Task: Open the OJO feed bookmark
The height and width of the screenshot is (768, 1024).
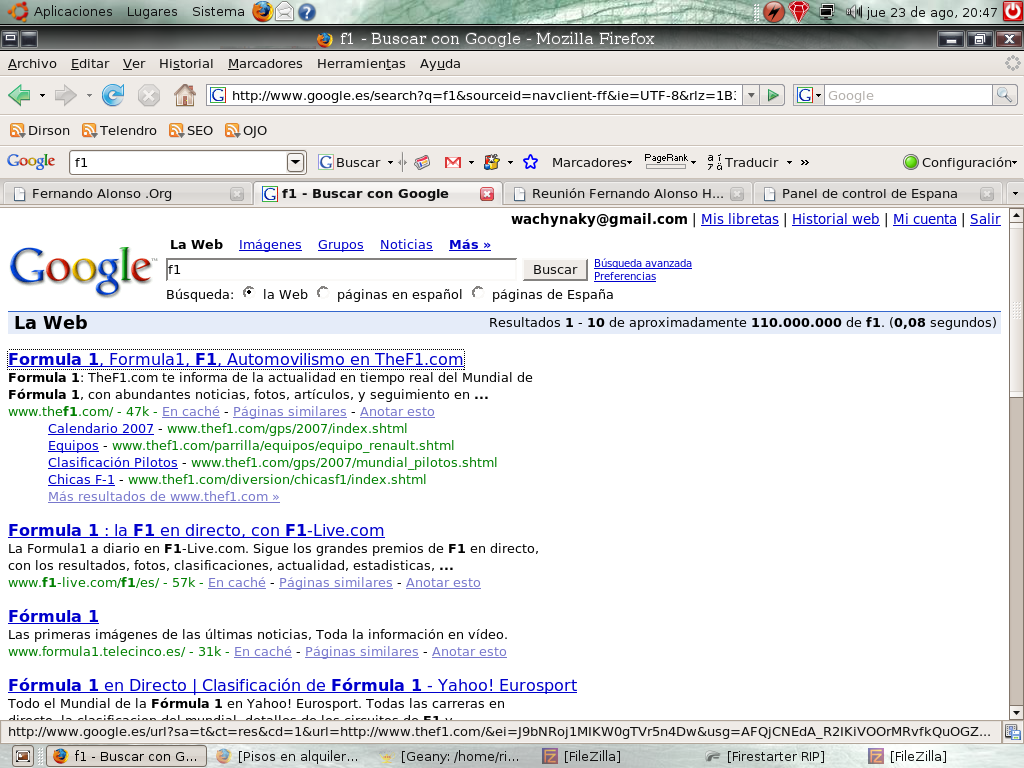Action: click(246, 131)
